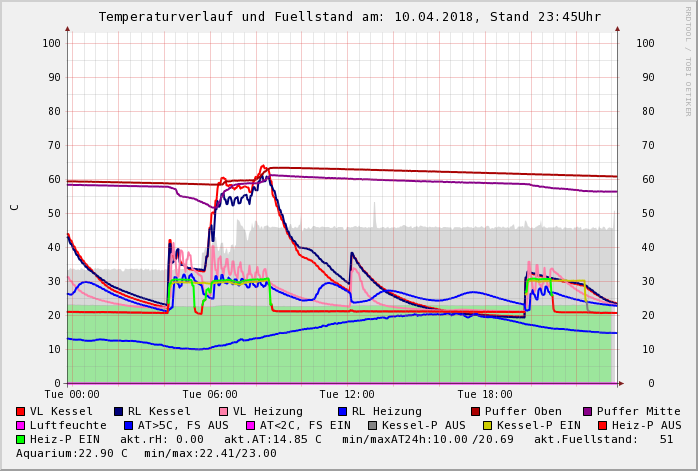Click the chart title Temperaturverlauf und Fuellstand
The width and height of the screenshot is (698, 471).
(349, 17)
